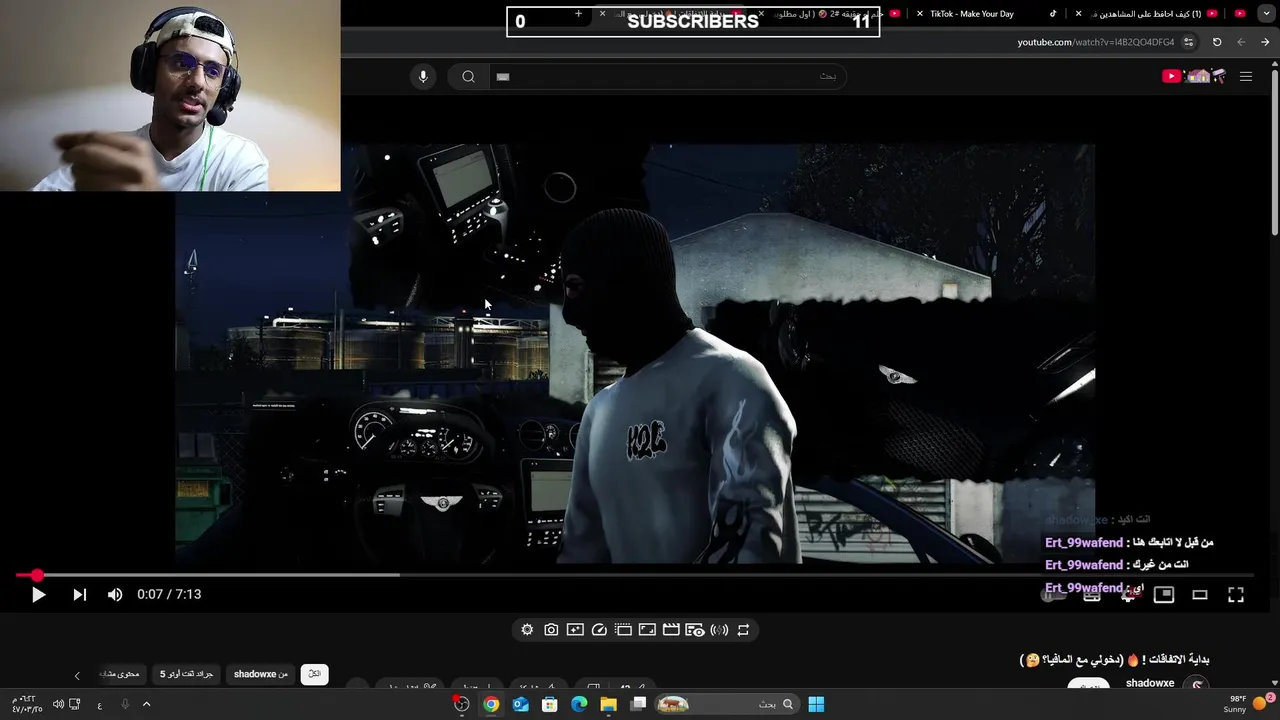Click the sound wave icon below the player
This screenshot has height=720, width=1280.
[x=719, y=630]
